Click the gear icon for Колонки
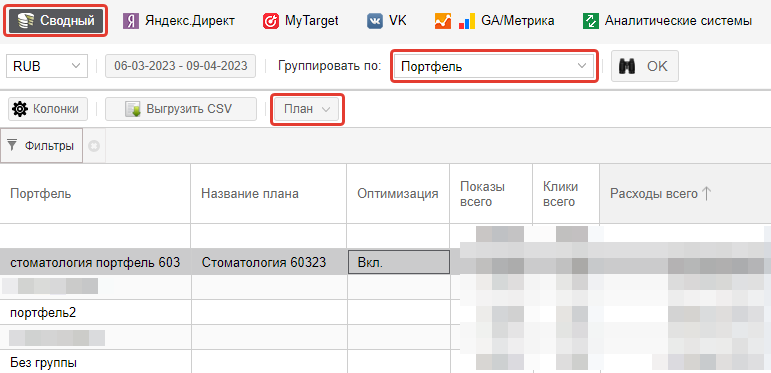This screenshot has width=771, height=373. [x=20, y=109]
